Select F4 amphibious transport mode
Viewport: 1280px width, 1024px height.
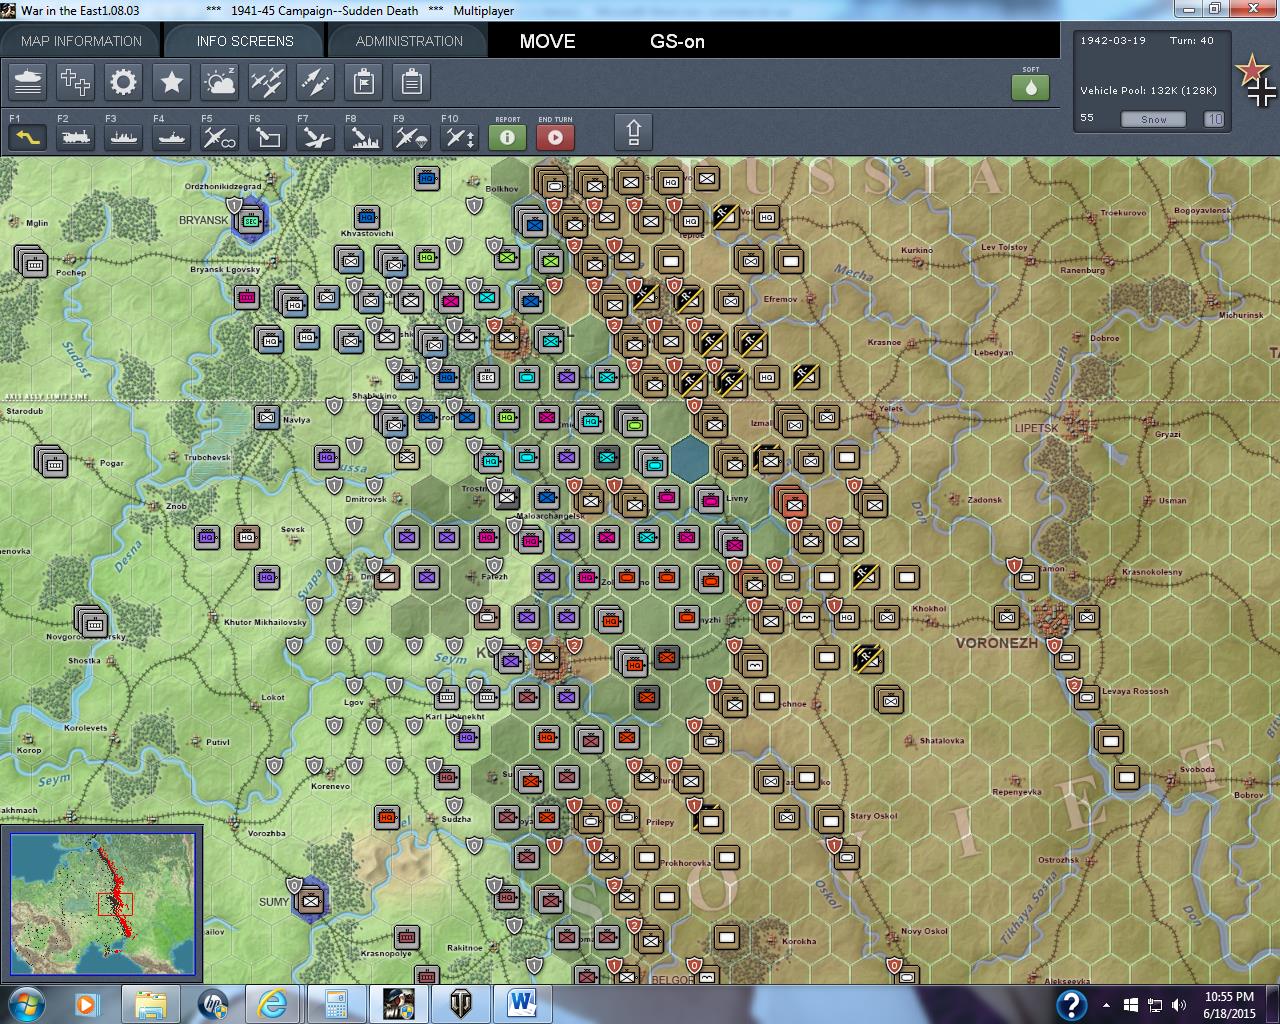[x=171, y=136]
